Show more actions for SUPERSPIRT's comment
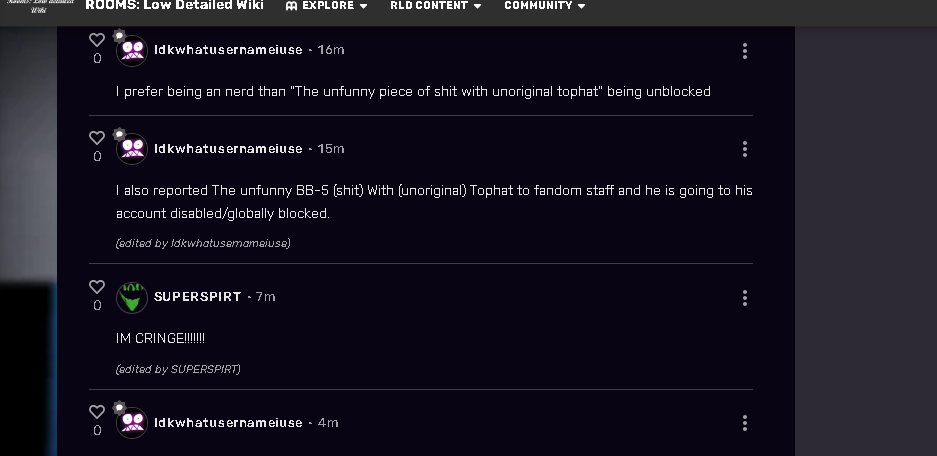Screen dimensions: 937x456 coord(745,298)
